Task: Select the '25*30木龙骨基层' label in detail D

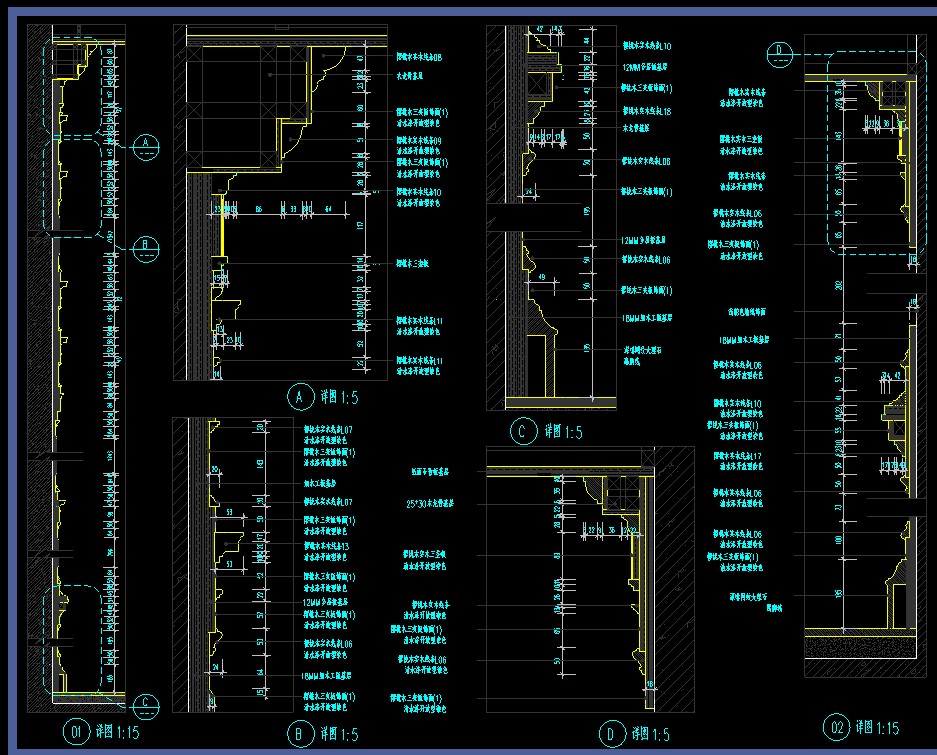Action: pos(430,504)
